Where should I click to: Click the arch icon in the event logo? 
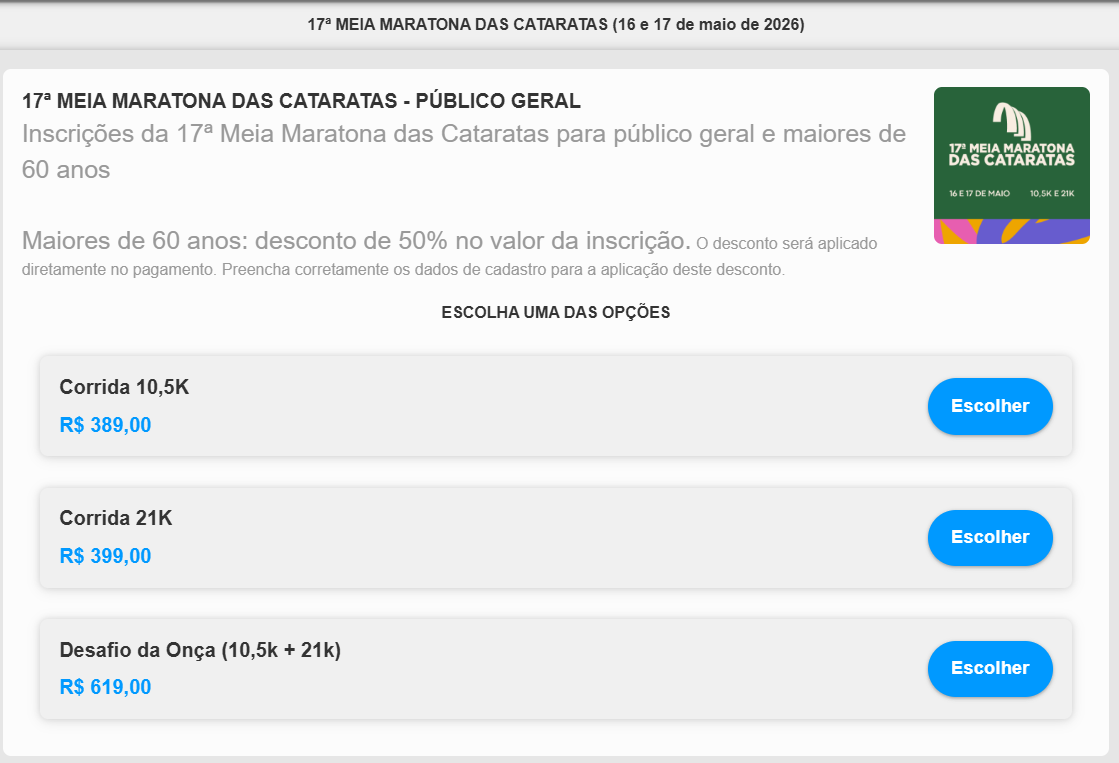[x=1011, y=121]
